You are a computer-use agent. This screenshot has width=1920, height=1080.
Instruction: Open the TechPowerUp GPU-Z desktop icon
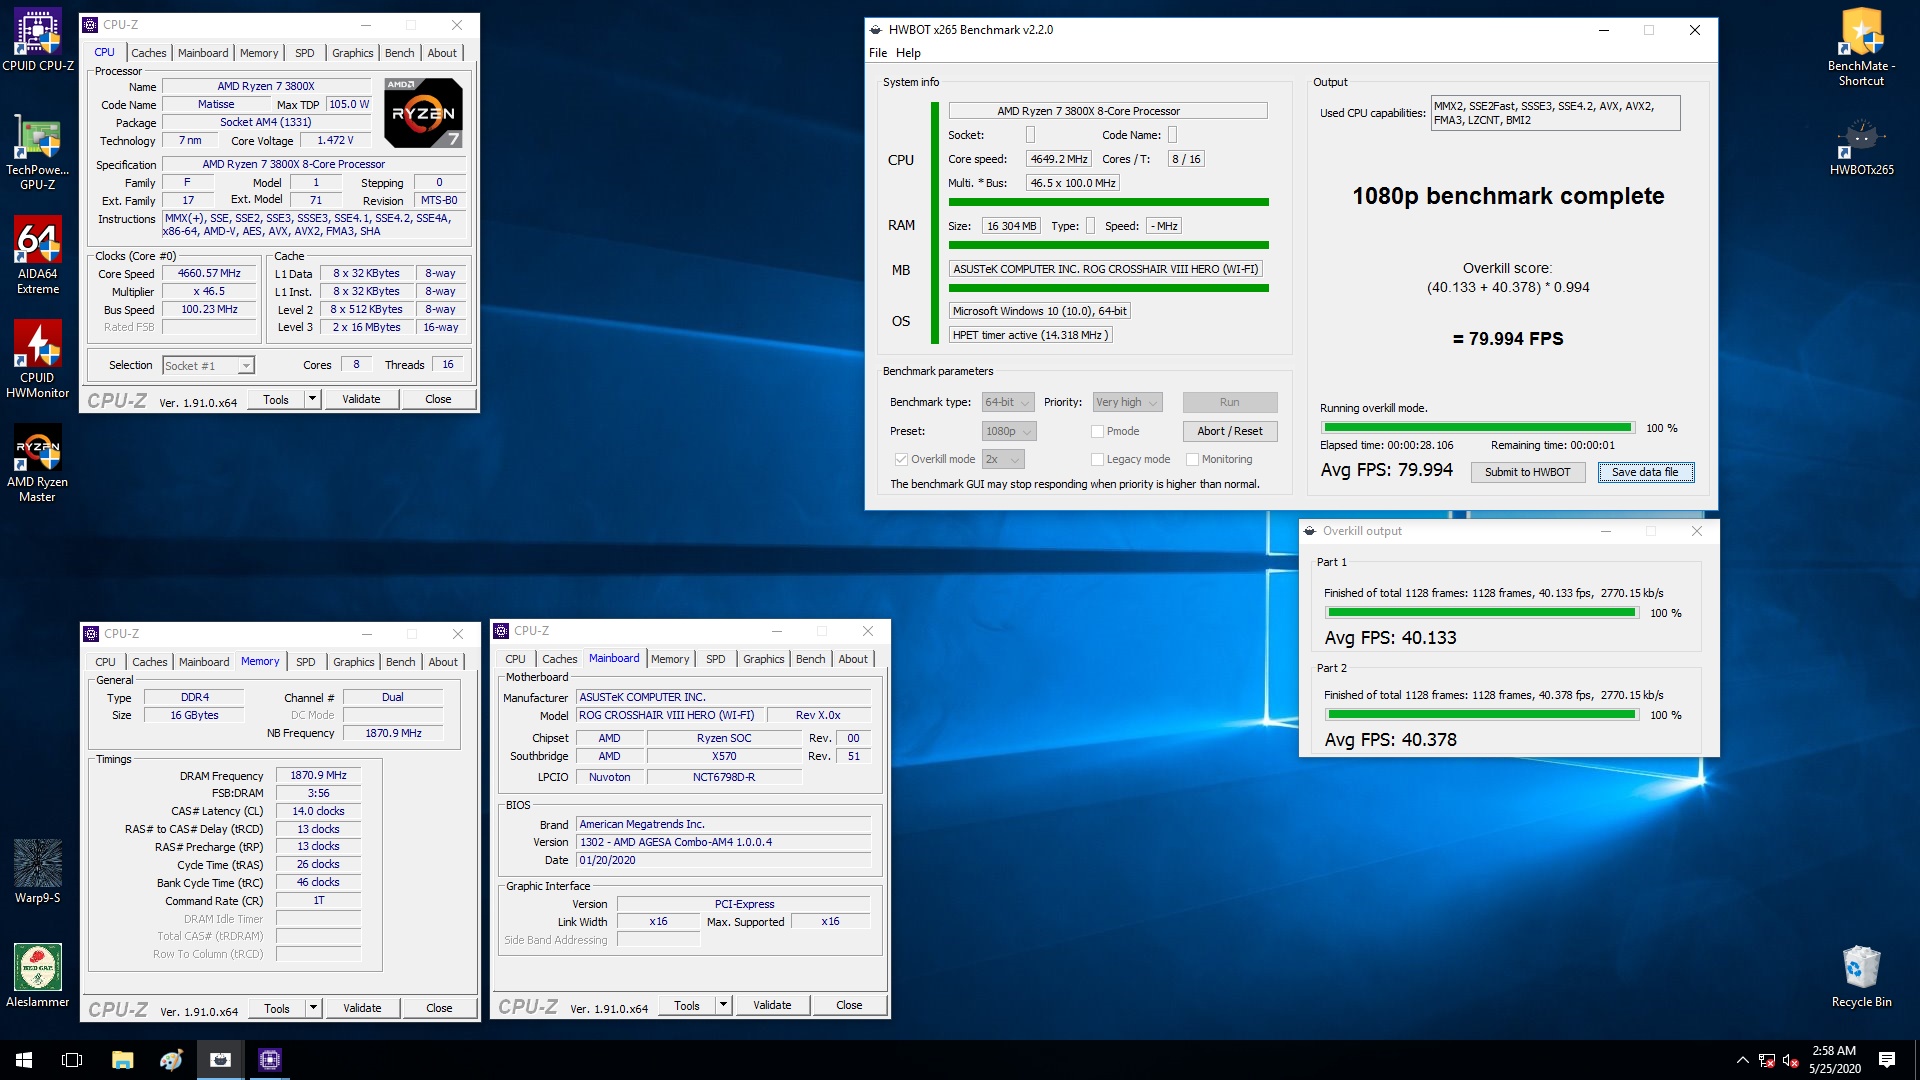(x=37, y=150)
